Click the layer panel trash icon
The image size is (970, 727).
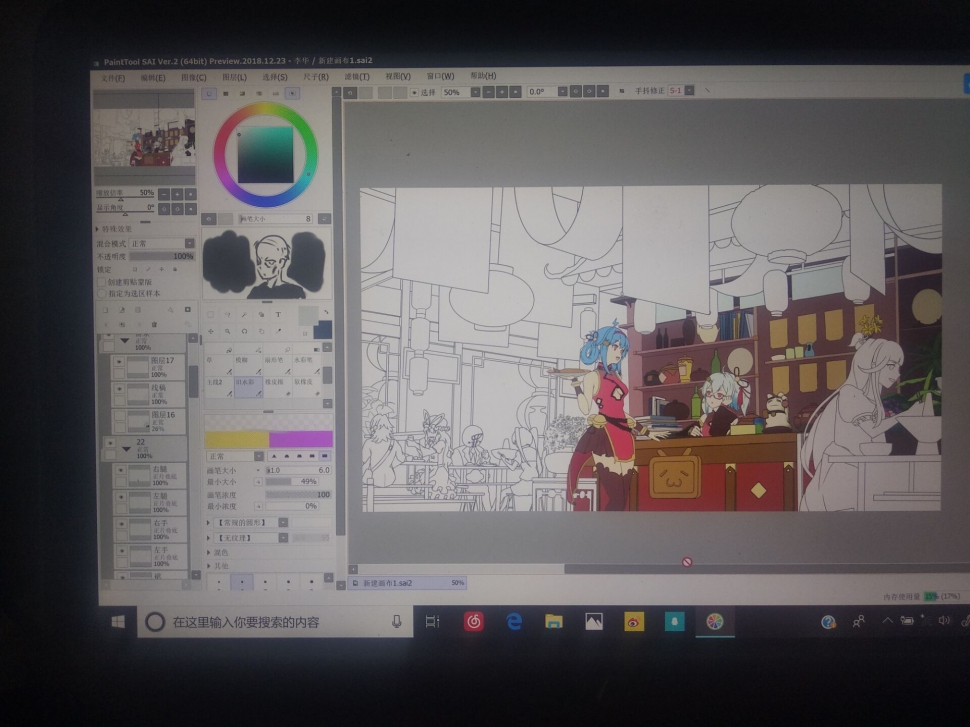154,324
